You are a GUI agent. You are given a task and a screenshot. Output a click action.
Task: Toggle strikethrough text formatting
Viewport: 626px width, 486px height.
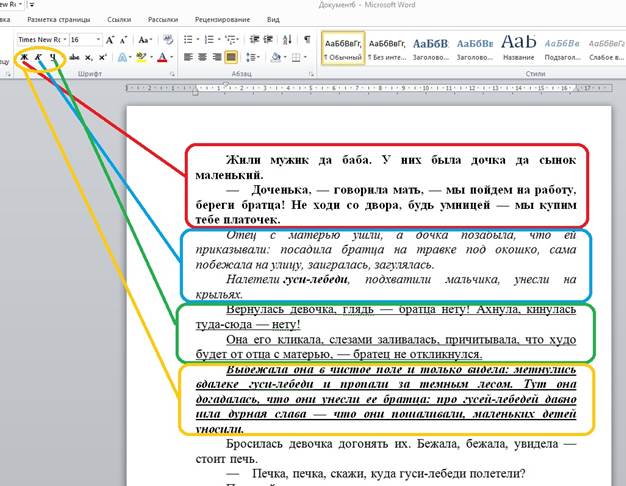click(x=74, y=58)
